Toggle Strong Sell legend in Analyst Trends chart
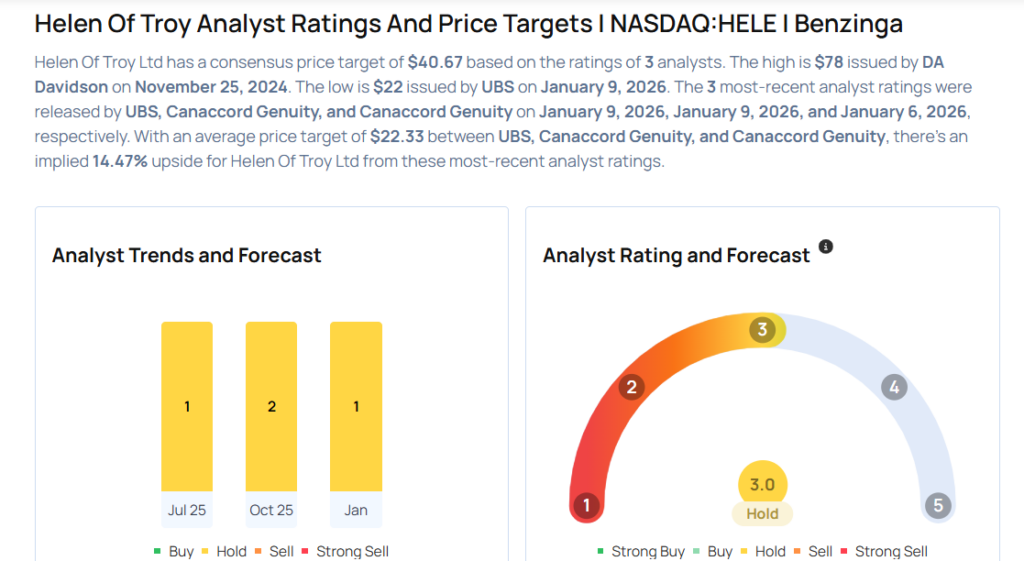1024x561 pixels. (x=352, y=551)
